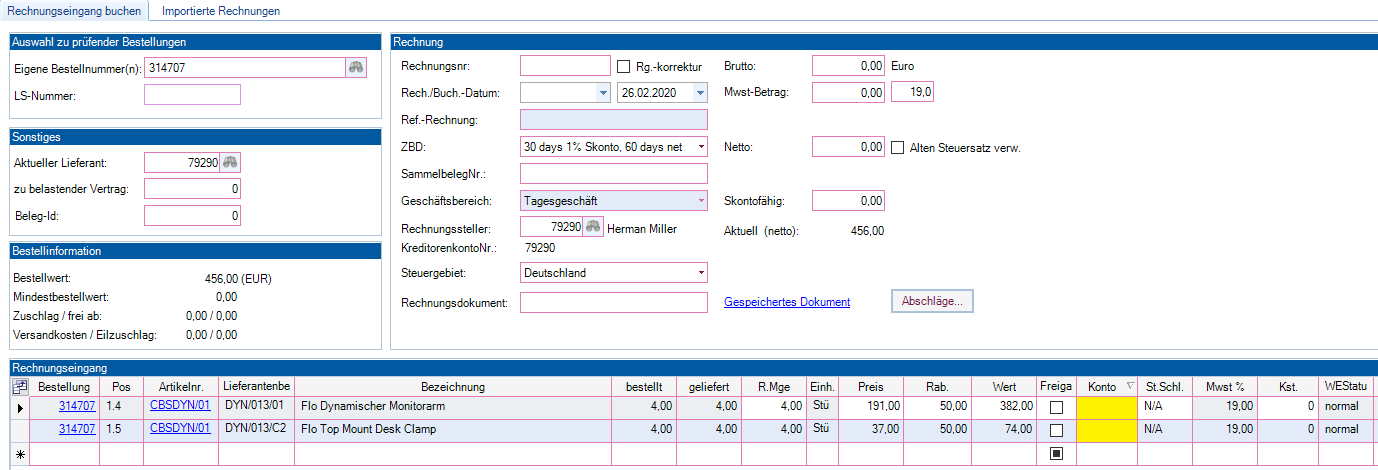Click the Rechnungsnr input field
The height and width of the screenshot is (470, 1378).
tap(565, 66)
